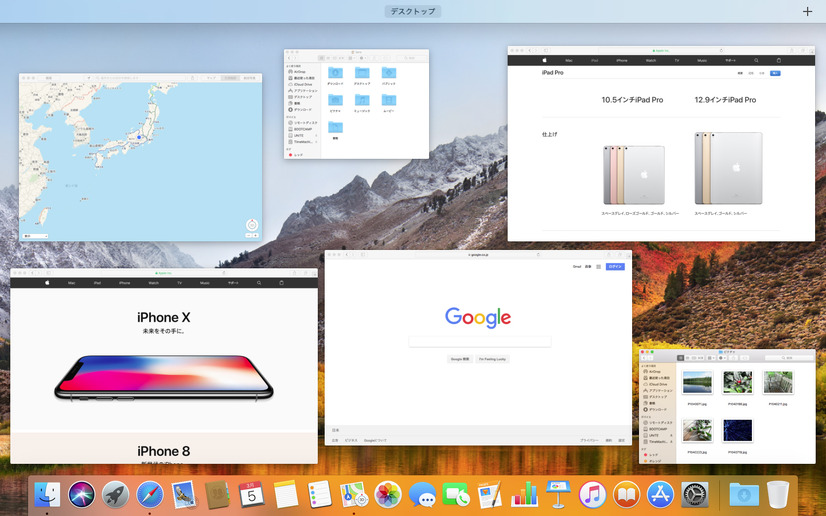Click Music in iPad Pro window navigation
Image resolution: width=826 pixels, height=516 pixels.
[702, 61]
